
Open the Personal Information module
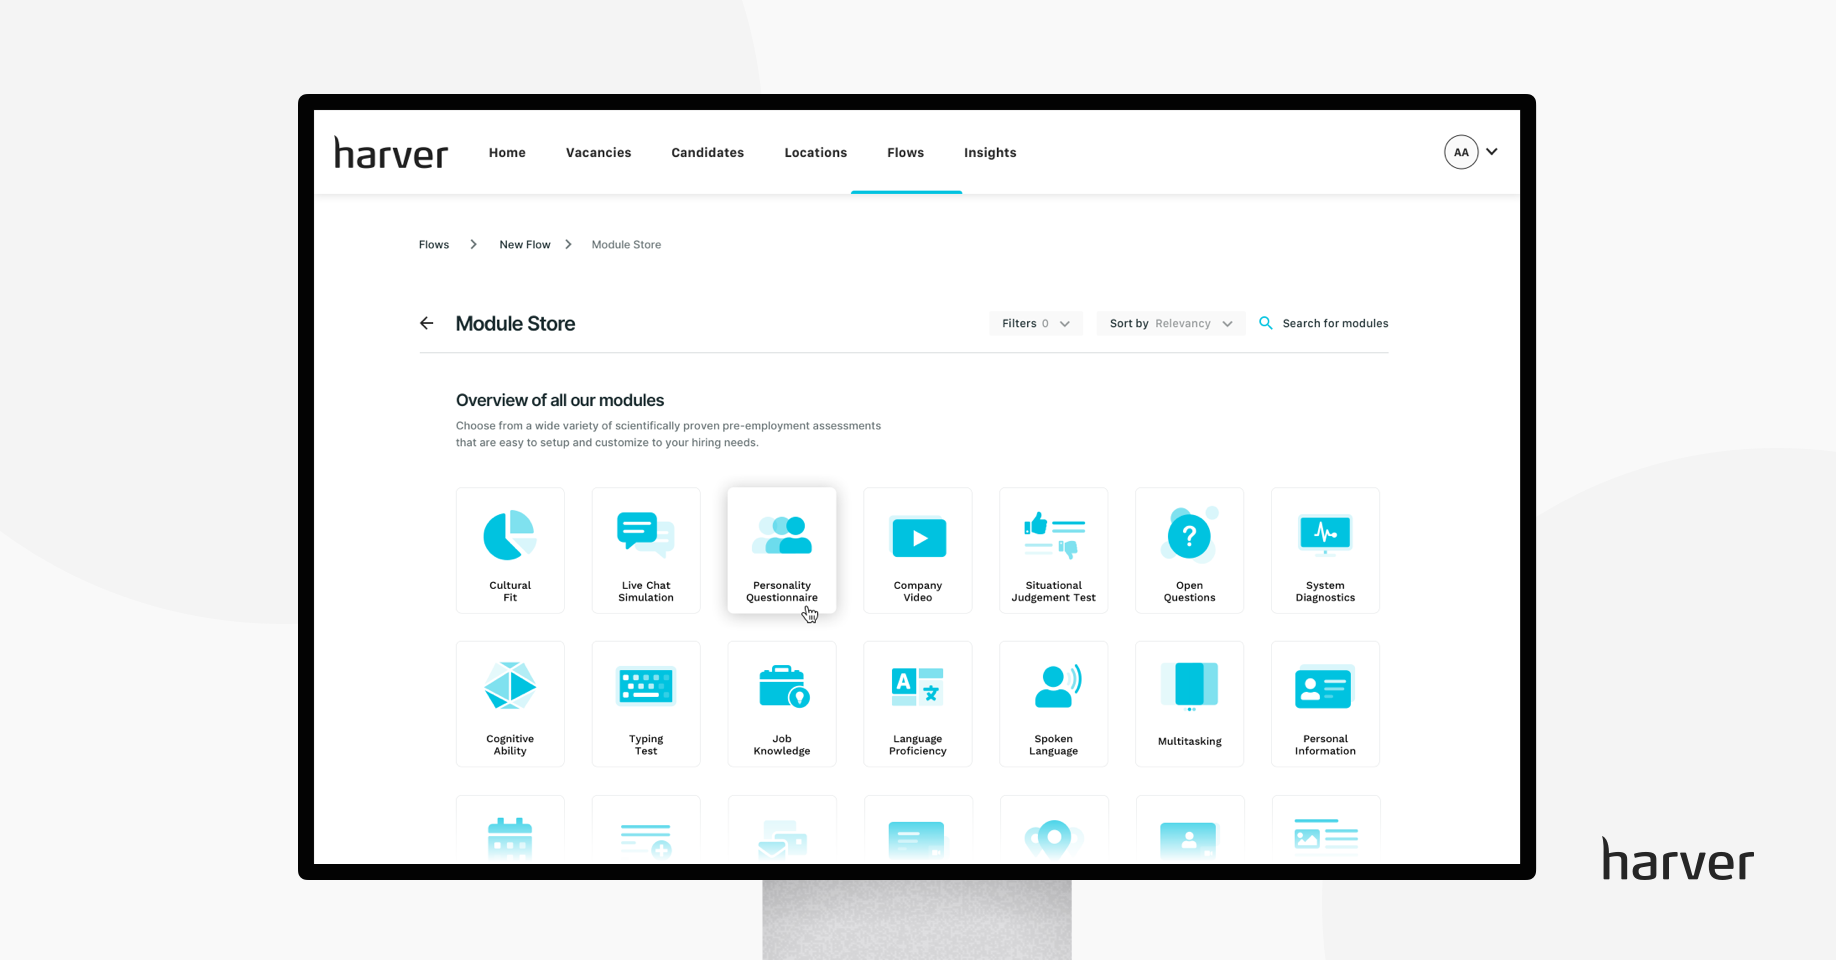(1326, 704)
